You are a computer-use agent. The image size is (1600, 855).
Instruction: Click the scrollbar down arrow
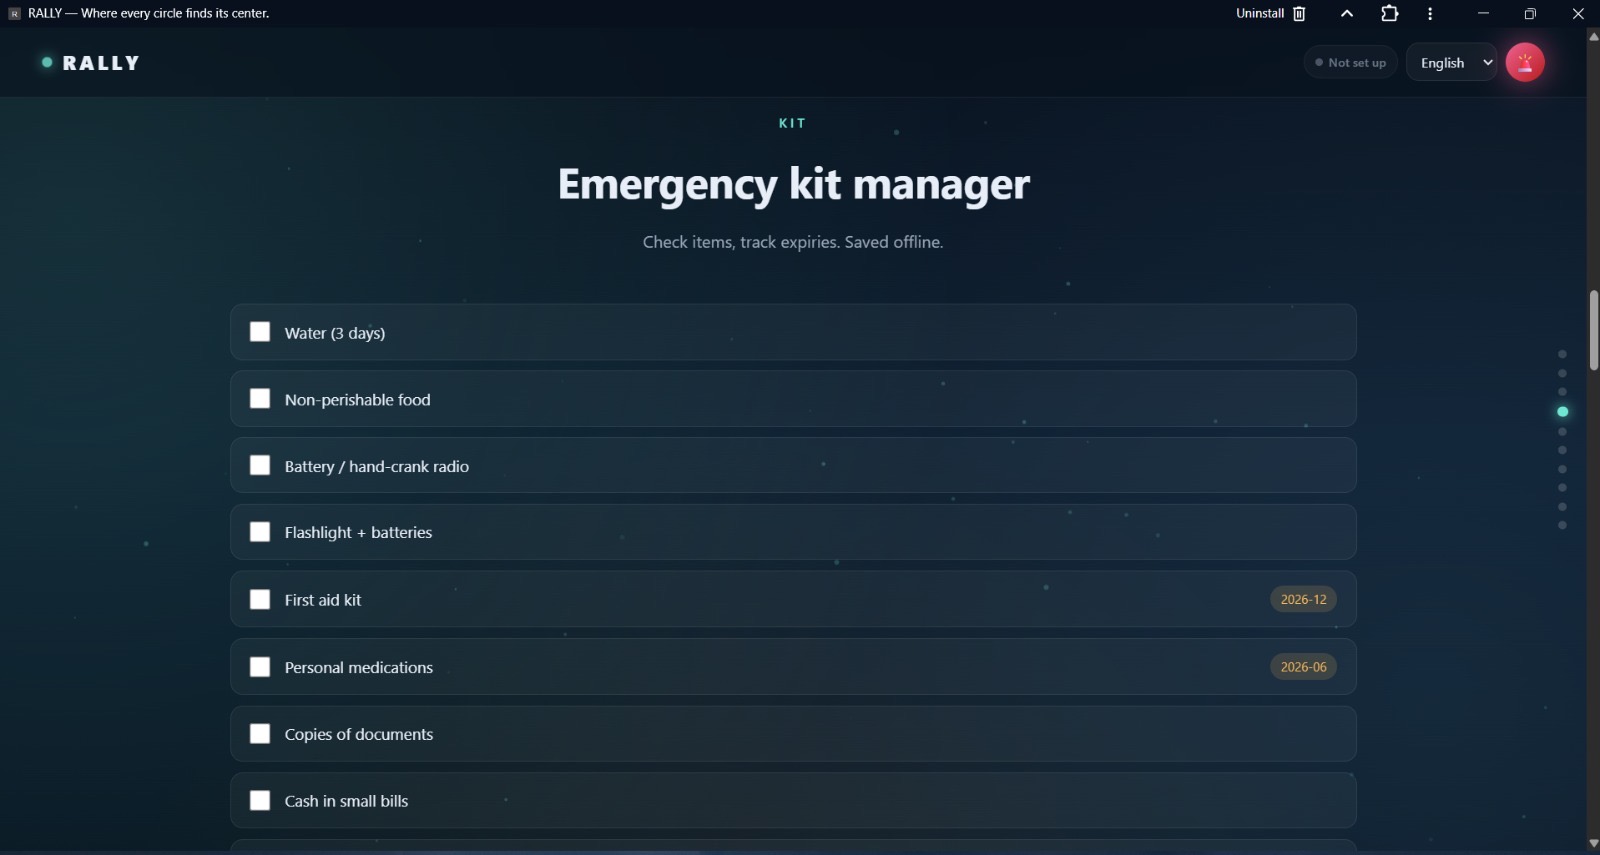coord(1594,844)
